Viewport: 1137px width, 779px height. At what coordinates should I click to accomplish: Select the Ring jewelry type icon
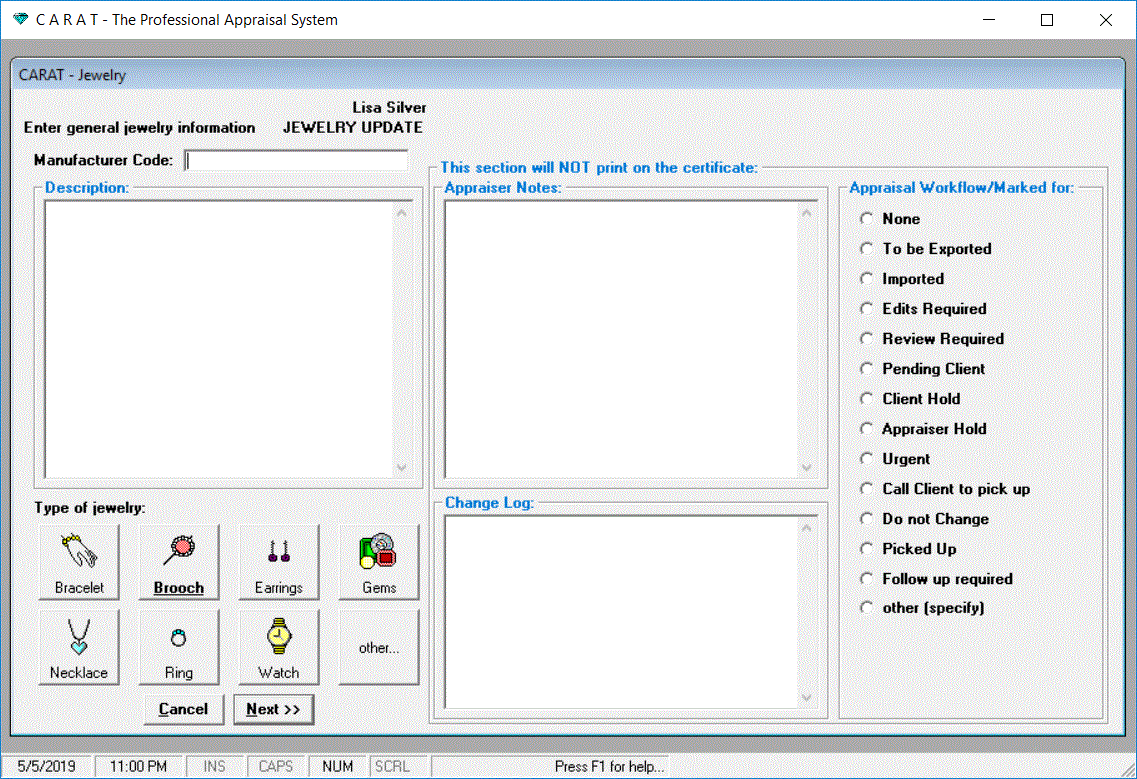[x=179, y=647]
